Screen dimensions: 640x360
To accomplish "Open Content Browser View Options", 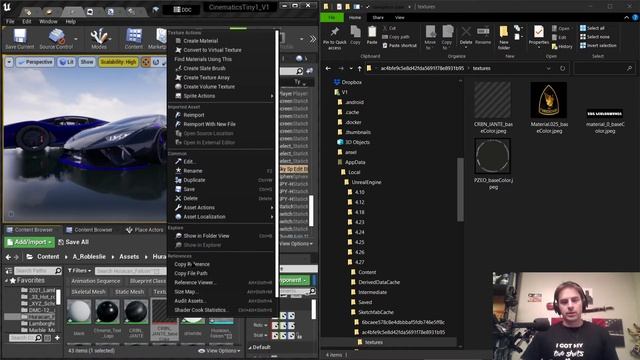I will 219,351.
